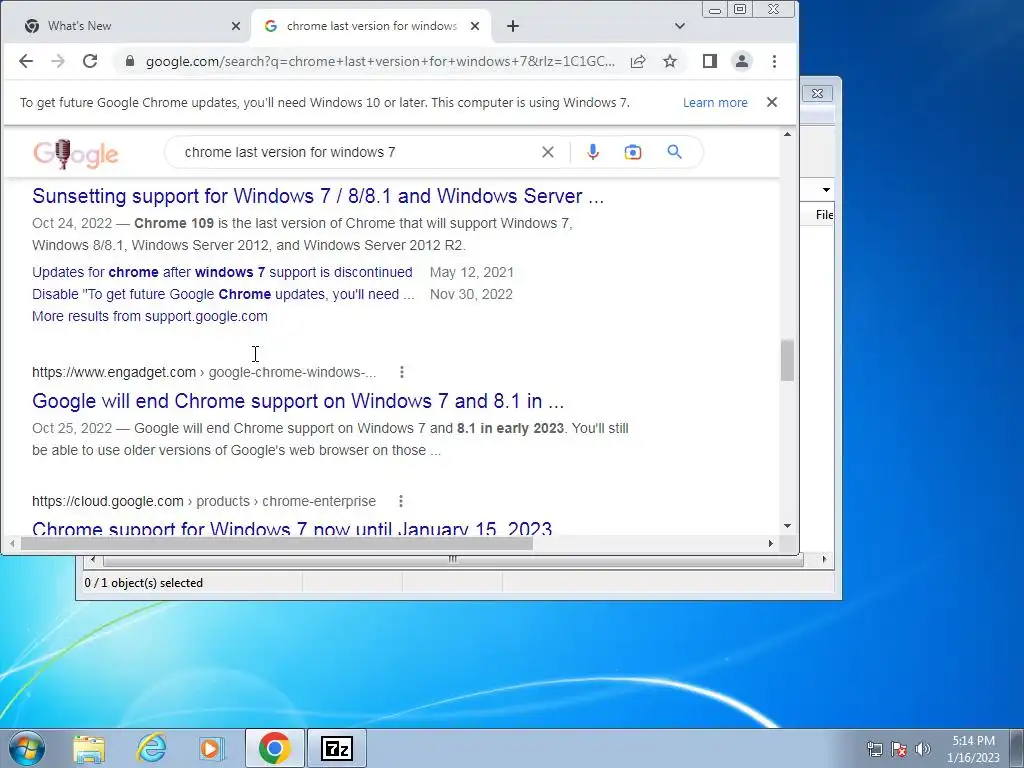The image size is (1024, 768).
Task: Open Learn more about Windows 10 requirement
Action: click(x=715, y=103)
